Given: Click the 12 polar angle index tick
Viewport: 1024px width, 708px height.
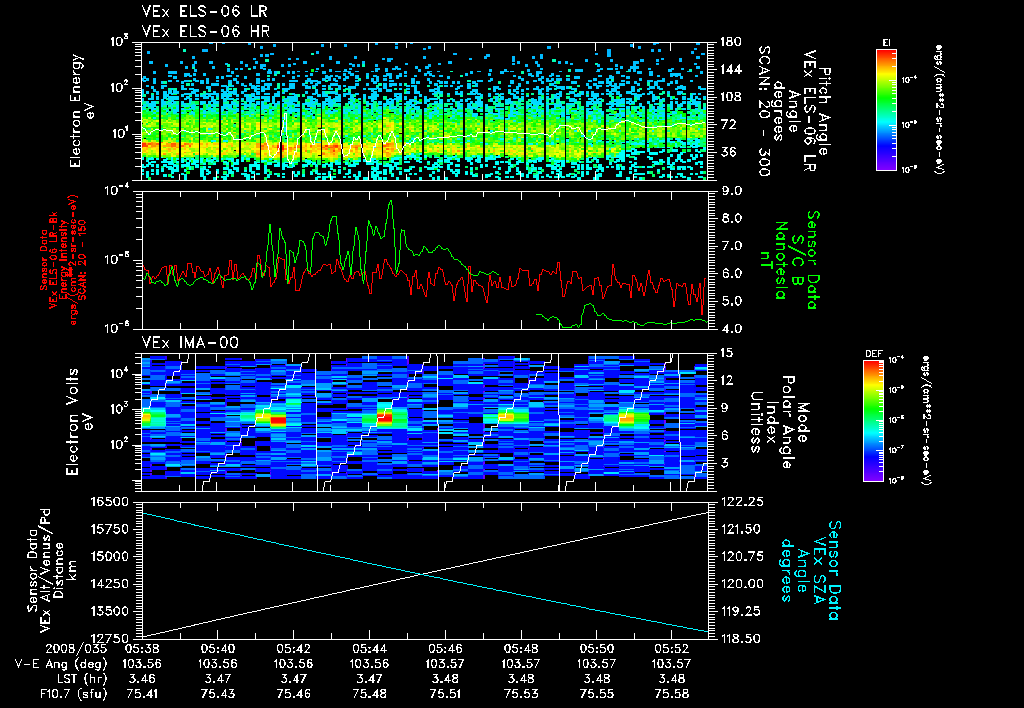Looking at the screenshot, I should click(x=726, y=380).
